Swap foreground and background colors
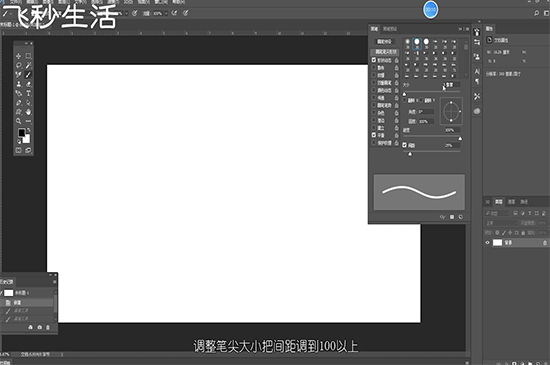Image resolution: width=550 pixels, height=365 pixels. [x=28, y=130]
